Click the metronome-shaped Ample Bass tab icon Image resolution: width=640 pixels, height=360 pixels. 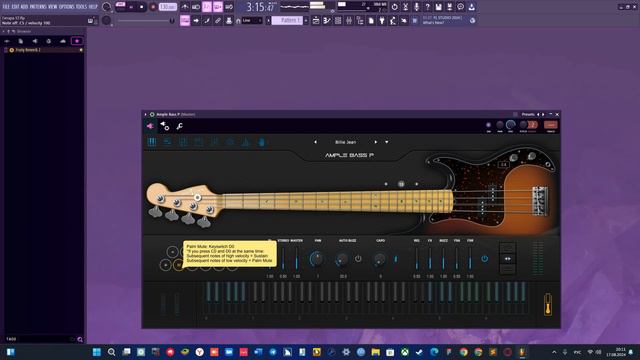coord(246,142)
